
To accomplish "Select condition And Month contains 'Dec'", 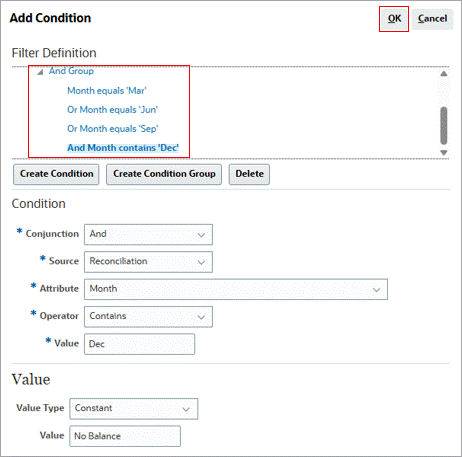I will pos(123,148).
